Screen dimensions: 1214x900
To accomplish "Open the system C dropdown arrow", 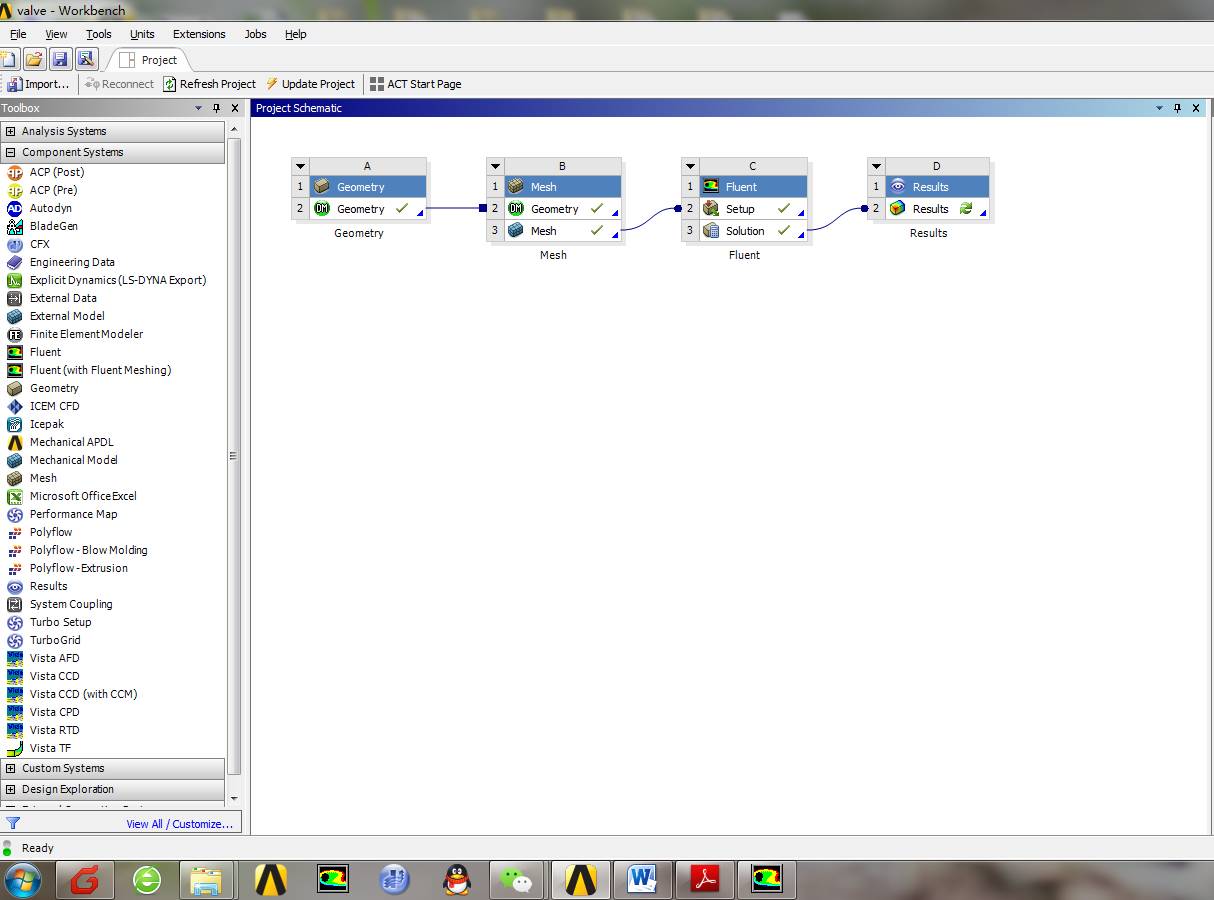I will tap(690, 166).
